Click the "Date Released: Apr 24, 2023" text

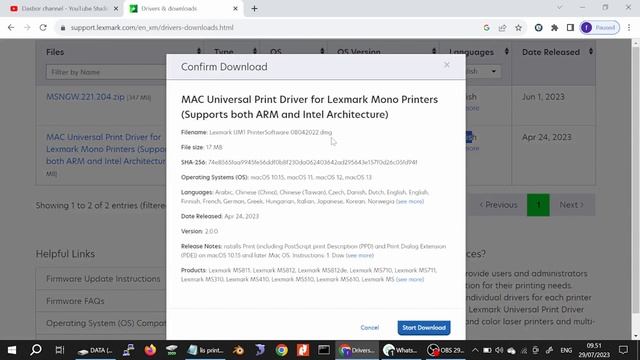220,216
